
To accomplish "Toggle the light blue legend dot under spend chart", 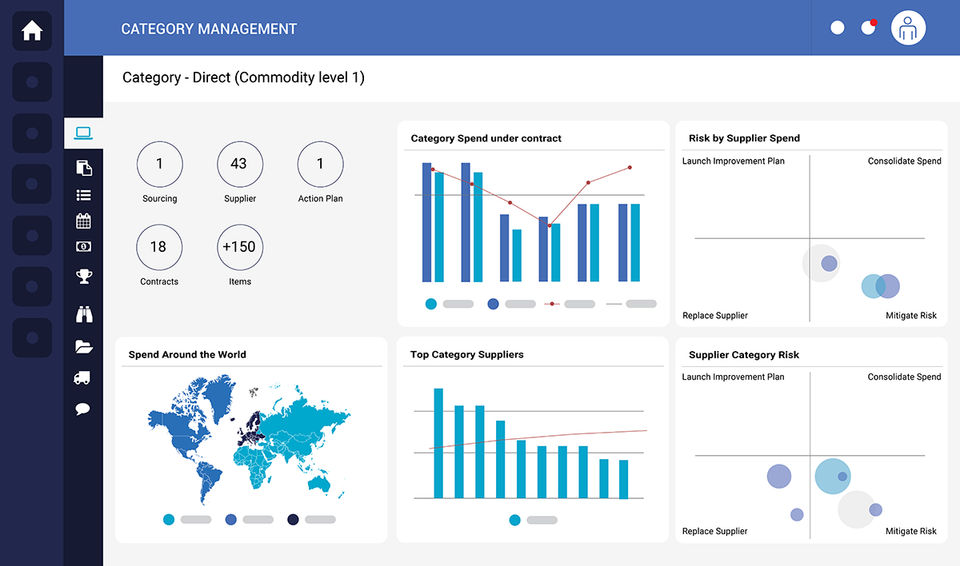I will point(431,304).
